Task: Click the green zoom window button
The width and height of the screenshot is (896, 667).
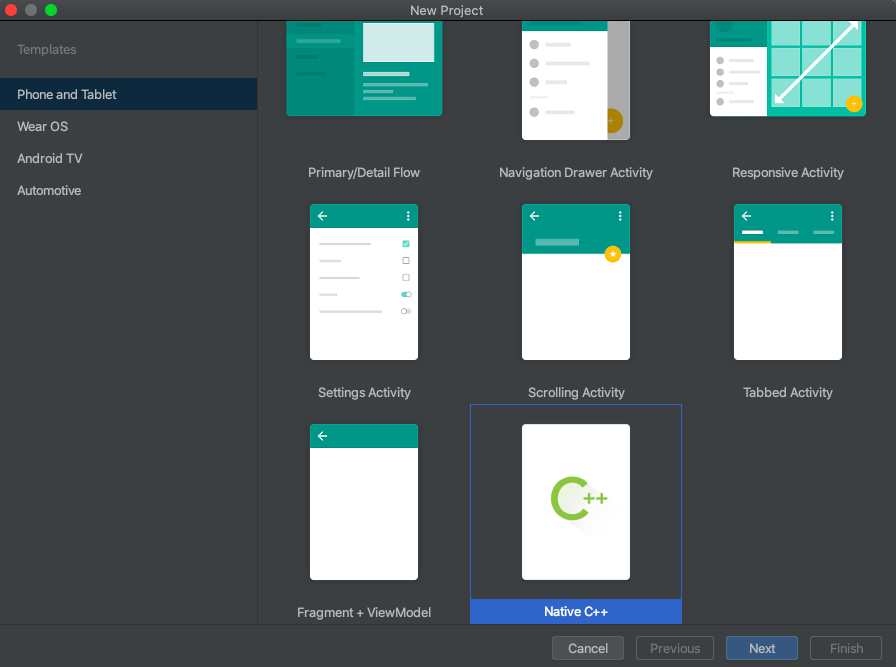Action: tap(51, 10)
